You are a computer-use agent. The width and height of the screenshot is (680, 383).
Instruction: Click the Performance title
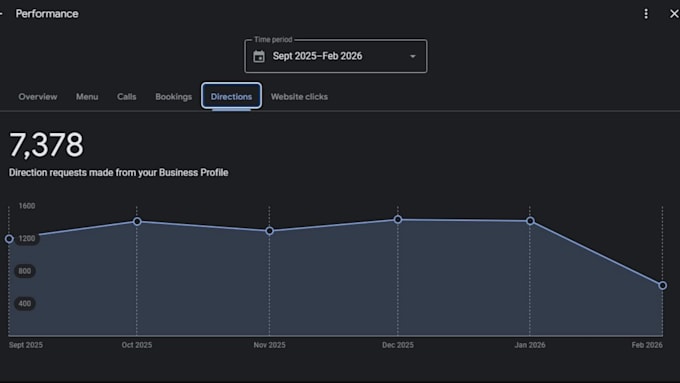click(47, 14)
